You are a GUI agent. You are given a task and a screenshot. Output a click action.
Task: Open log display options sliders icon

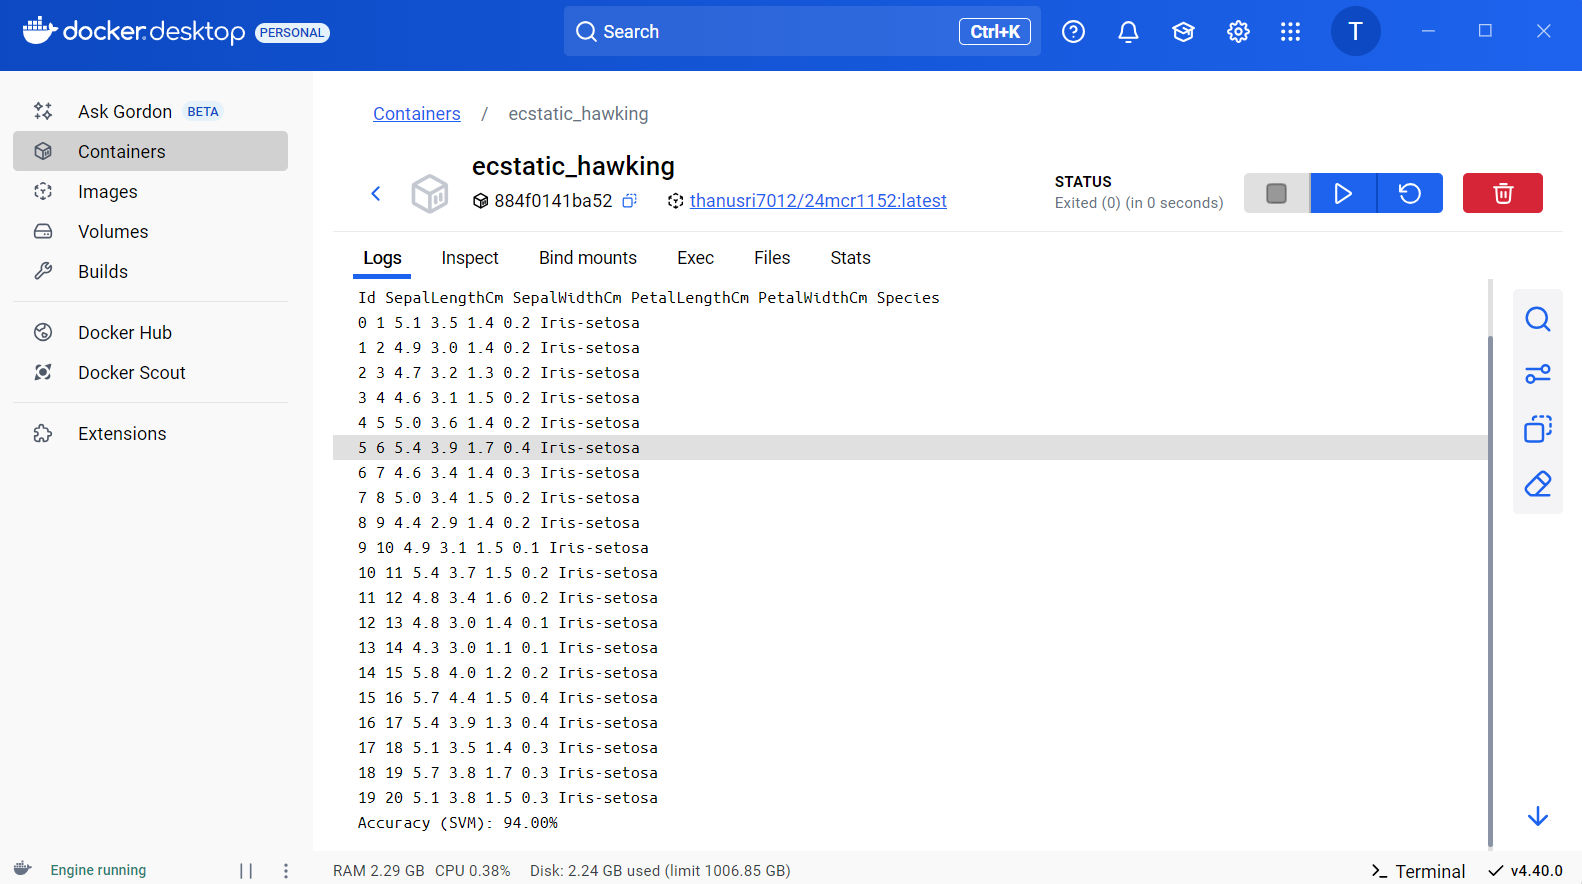coord(1538,374)
